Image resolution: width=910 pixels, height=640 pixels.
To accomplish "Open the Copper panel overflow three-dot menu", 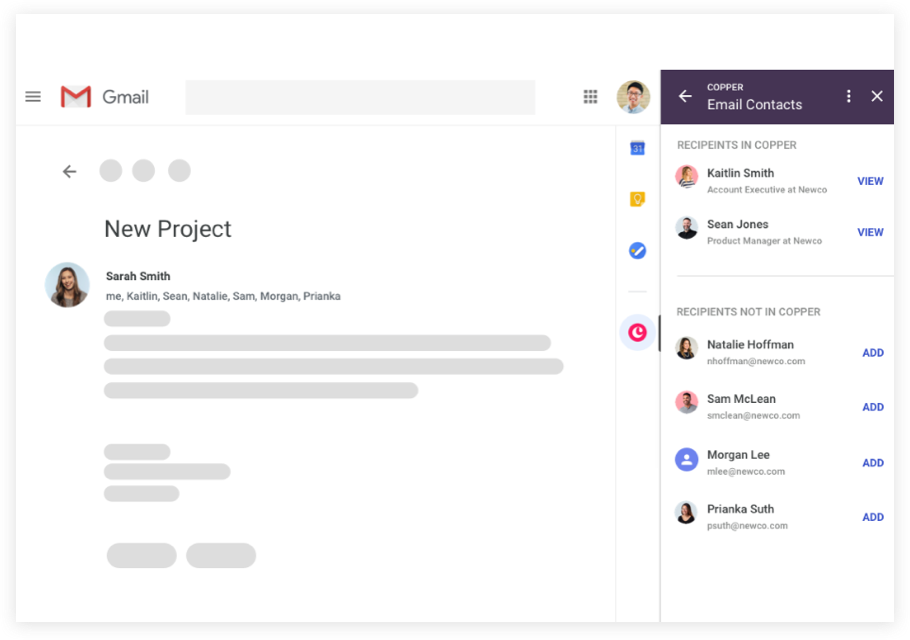I will point(848,96).
